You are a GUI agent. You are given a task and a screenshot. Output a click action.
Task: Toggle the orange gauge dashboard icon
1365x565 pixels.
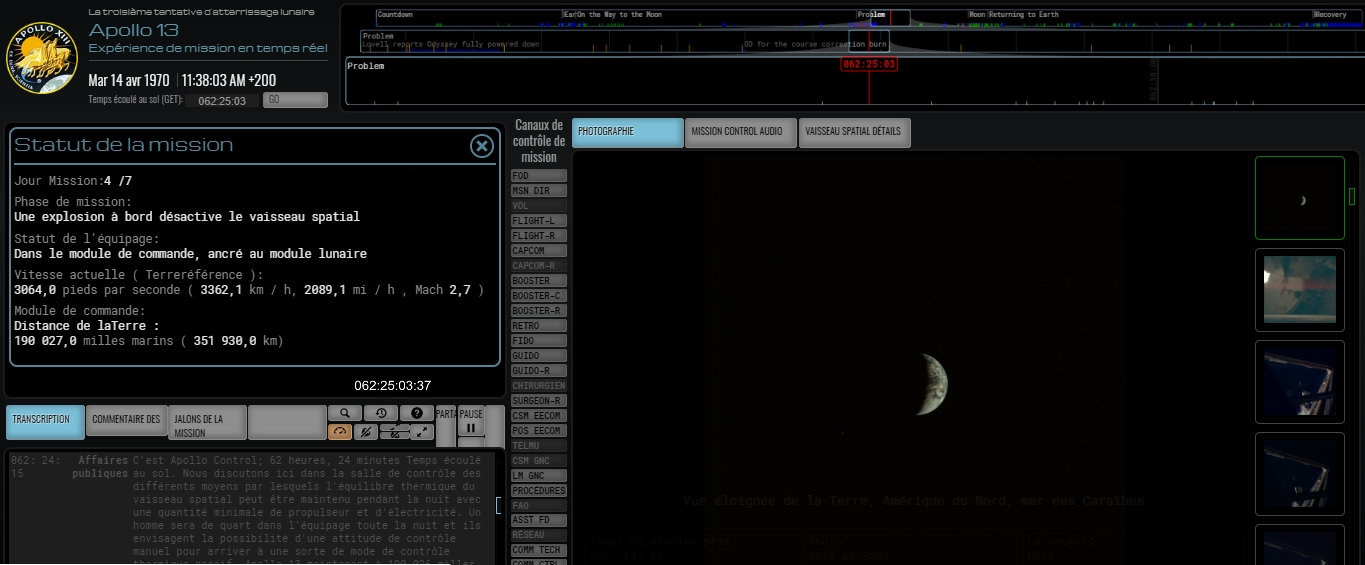(x=341, y=432)
